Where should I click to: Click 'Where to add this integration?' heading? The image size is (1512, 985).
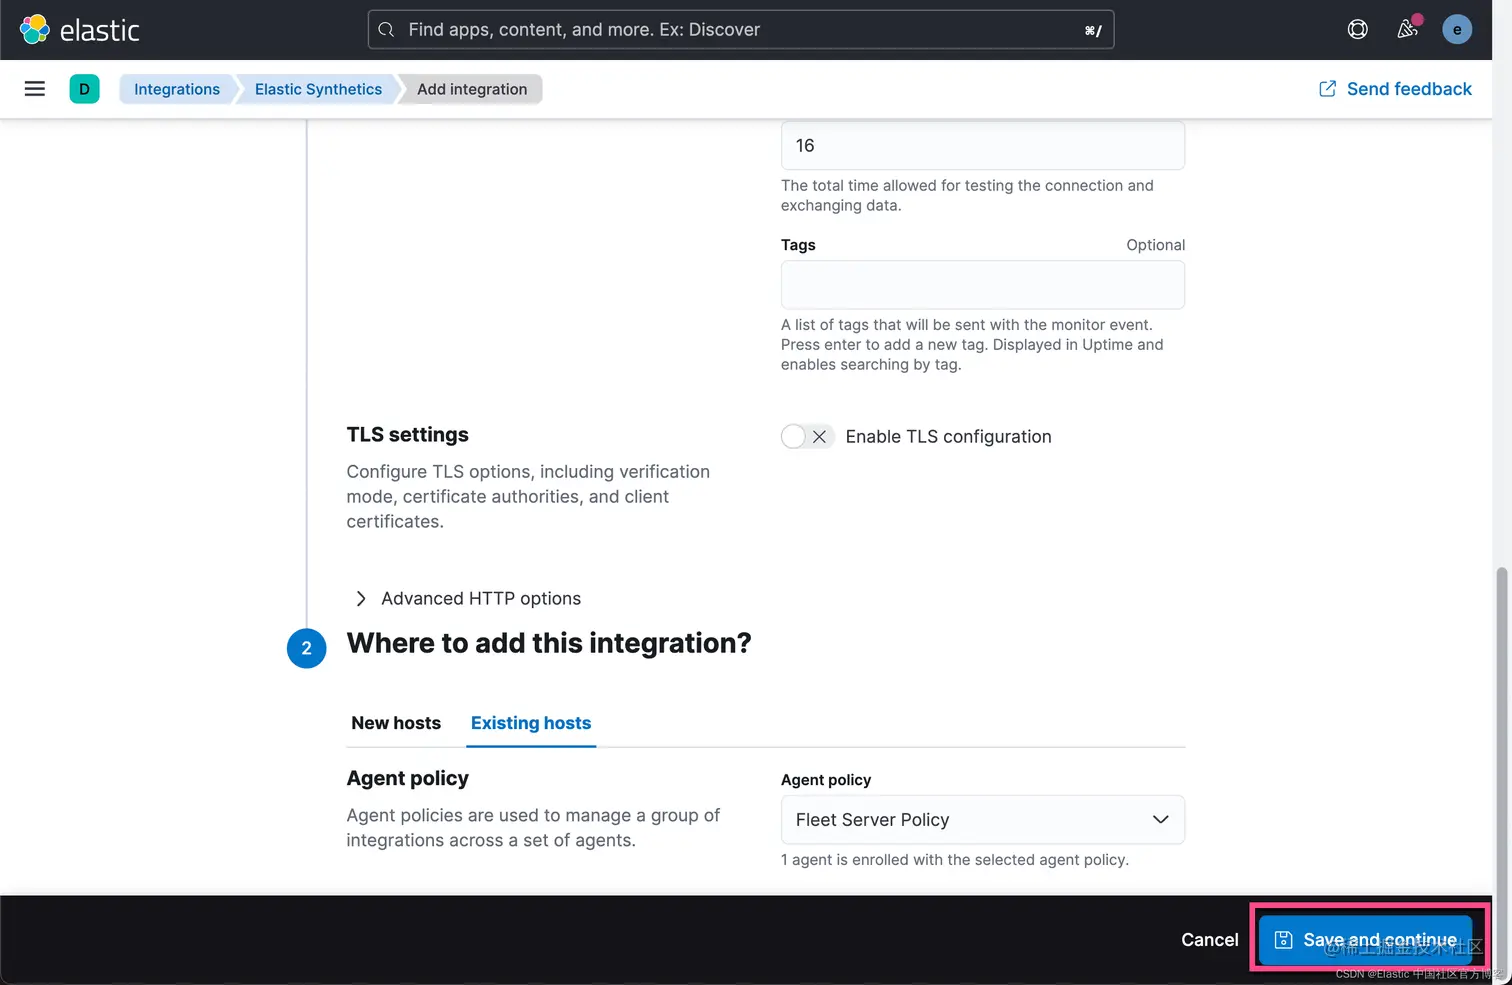549,643
